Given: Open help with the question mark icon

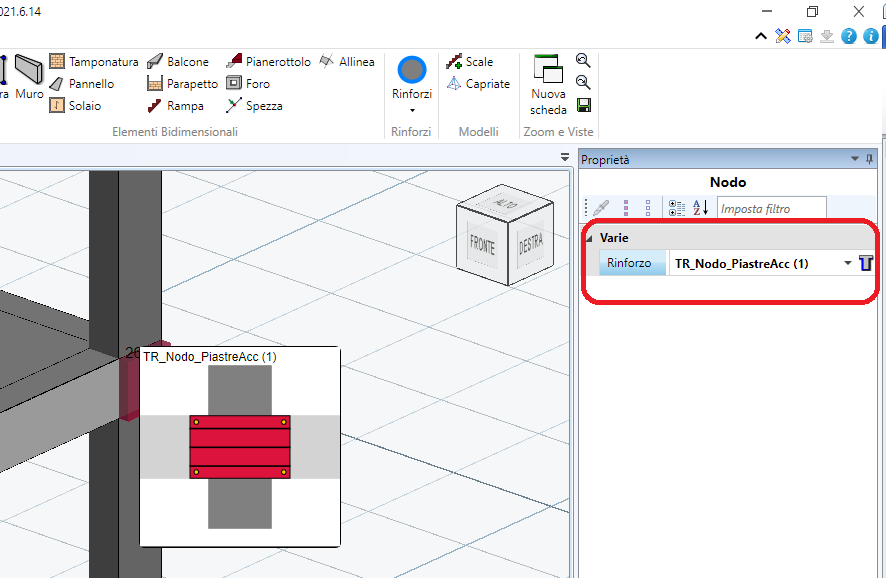Looking at the screenshot, I should 849,36.
